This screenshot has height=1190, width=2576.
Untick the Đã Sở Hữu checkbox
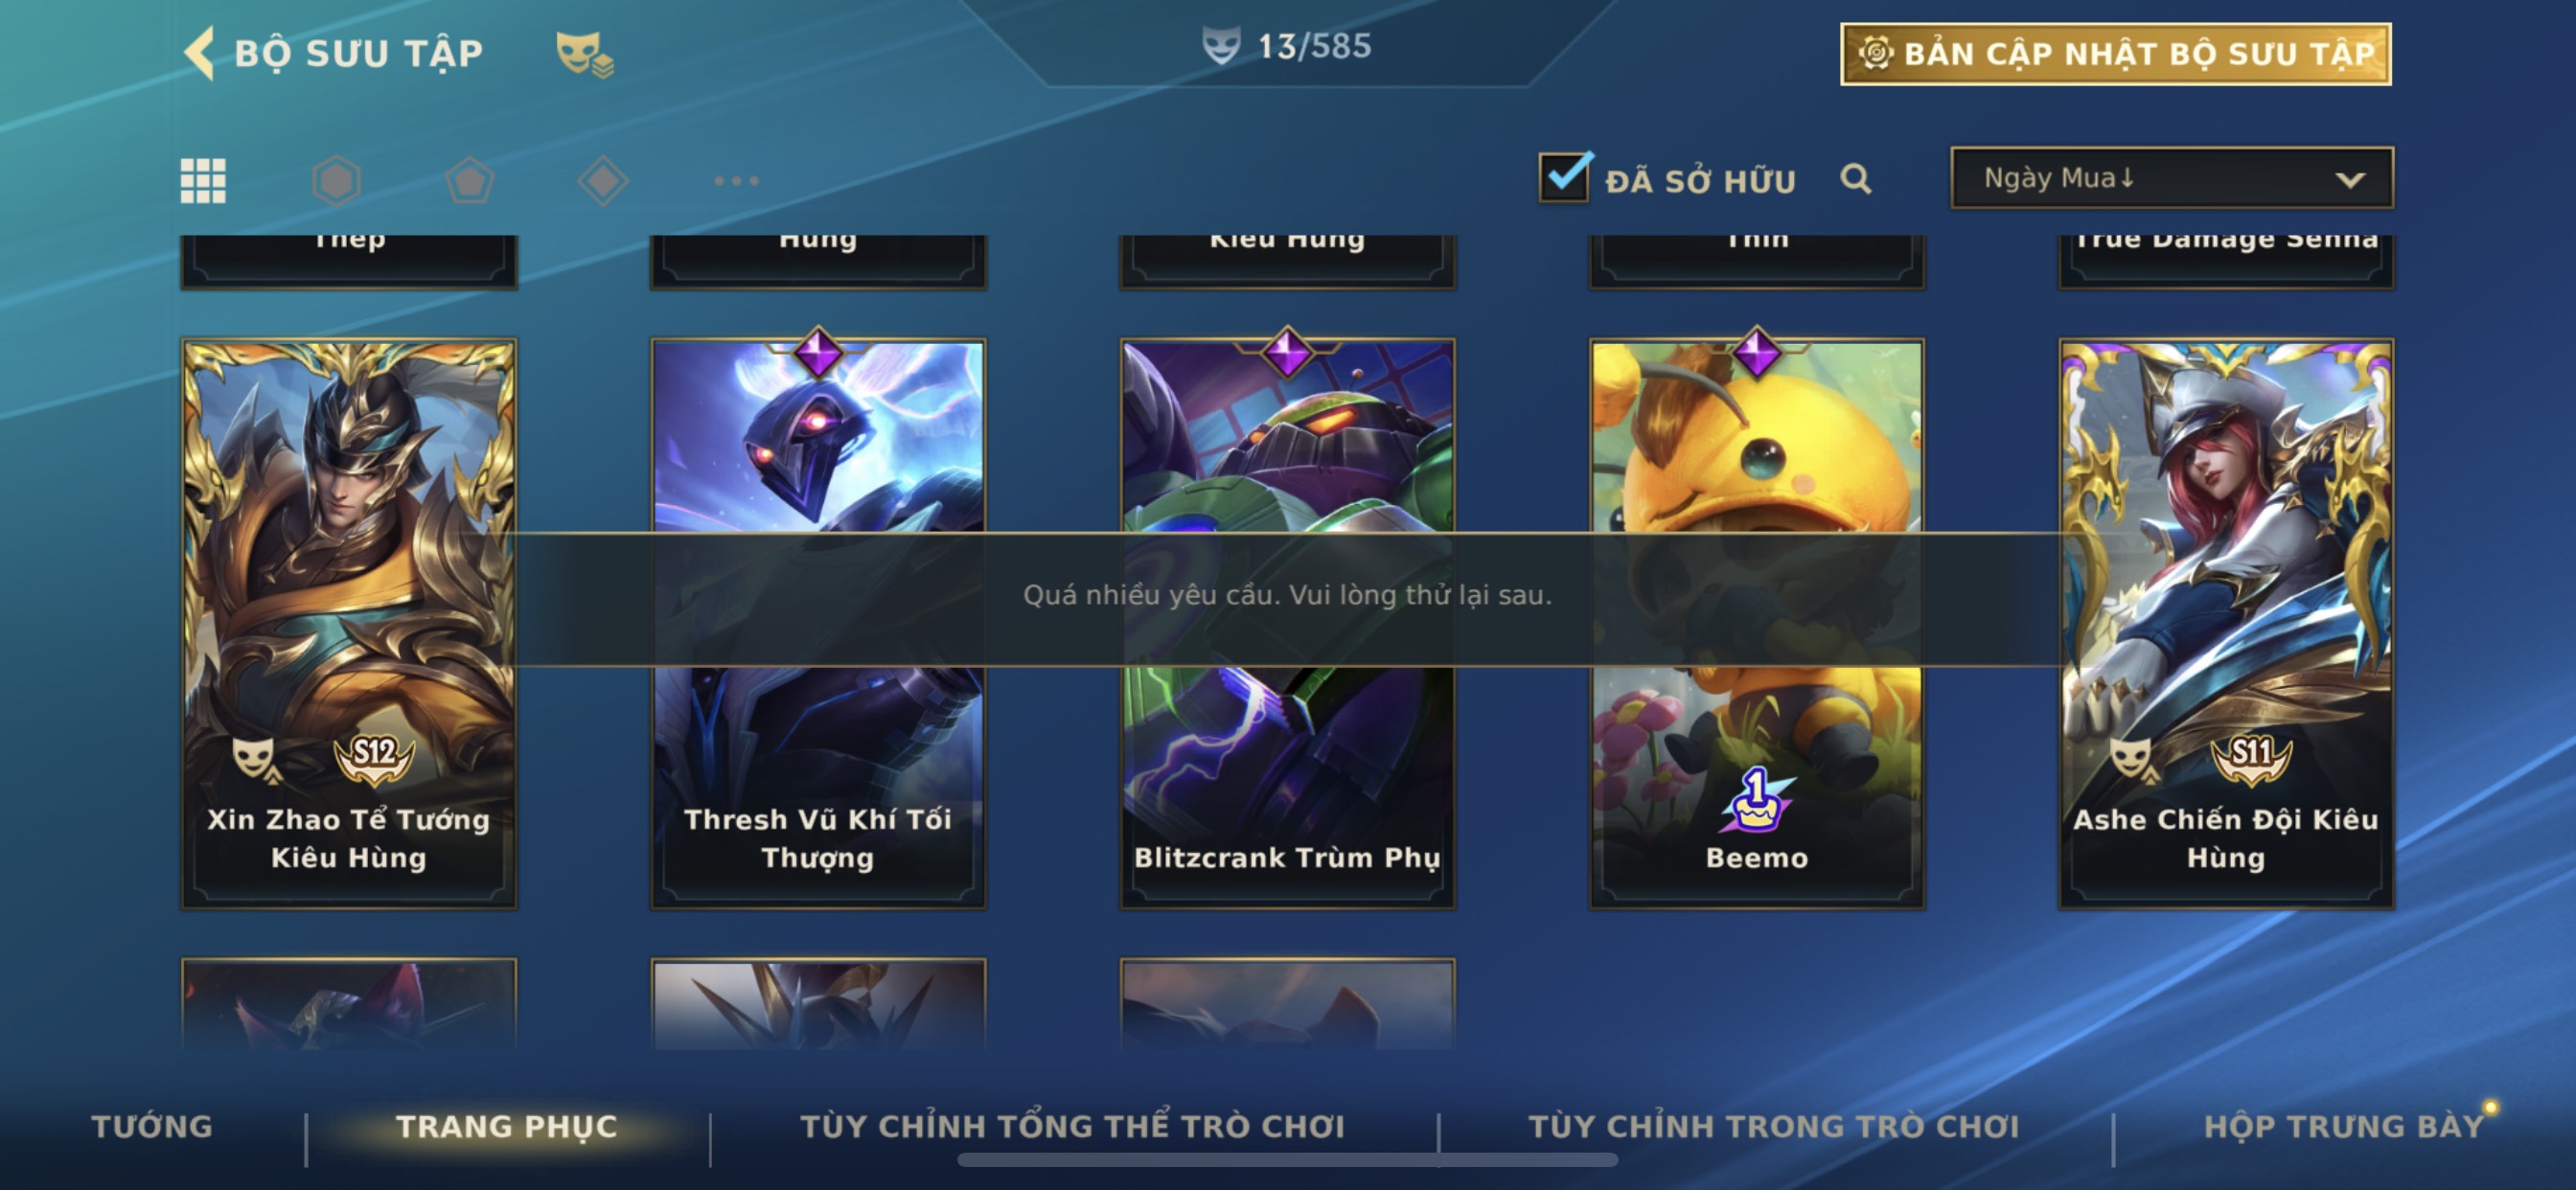click(1564, 178)
